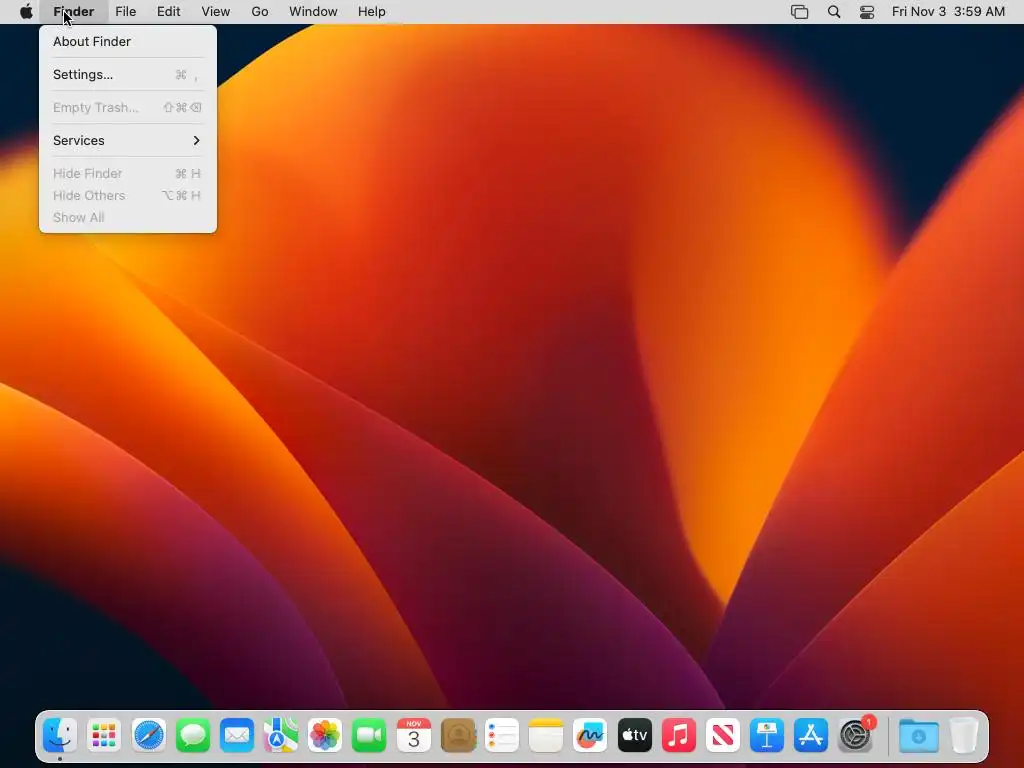1024x768 pixels.
Task: Launch Reminders from the Dock
Action: coord(502,735)
